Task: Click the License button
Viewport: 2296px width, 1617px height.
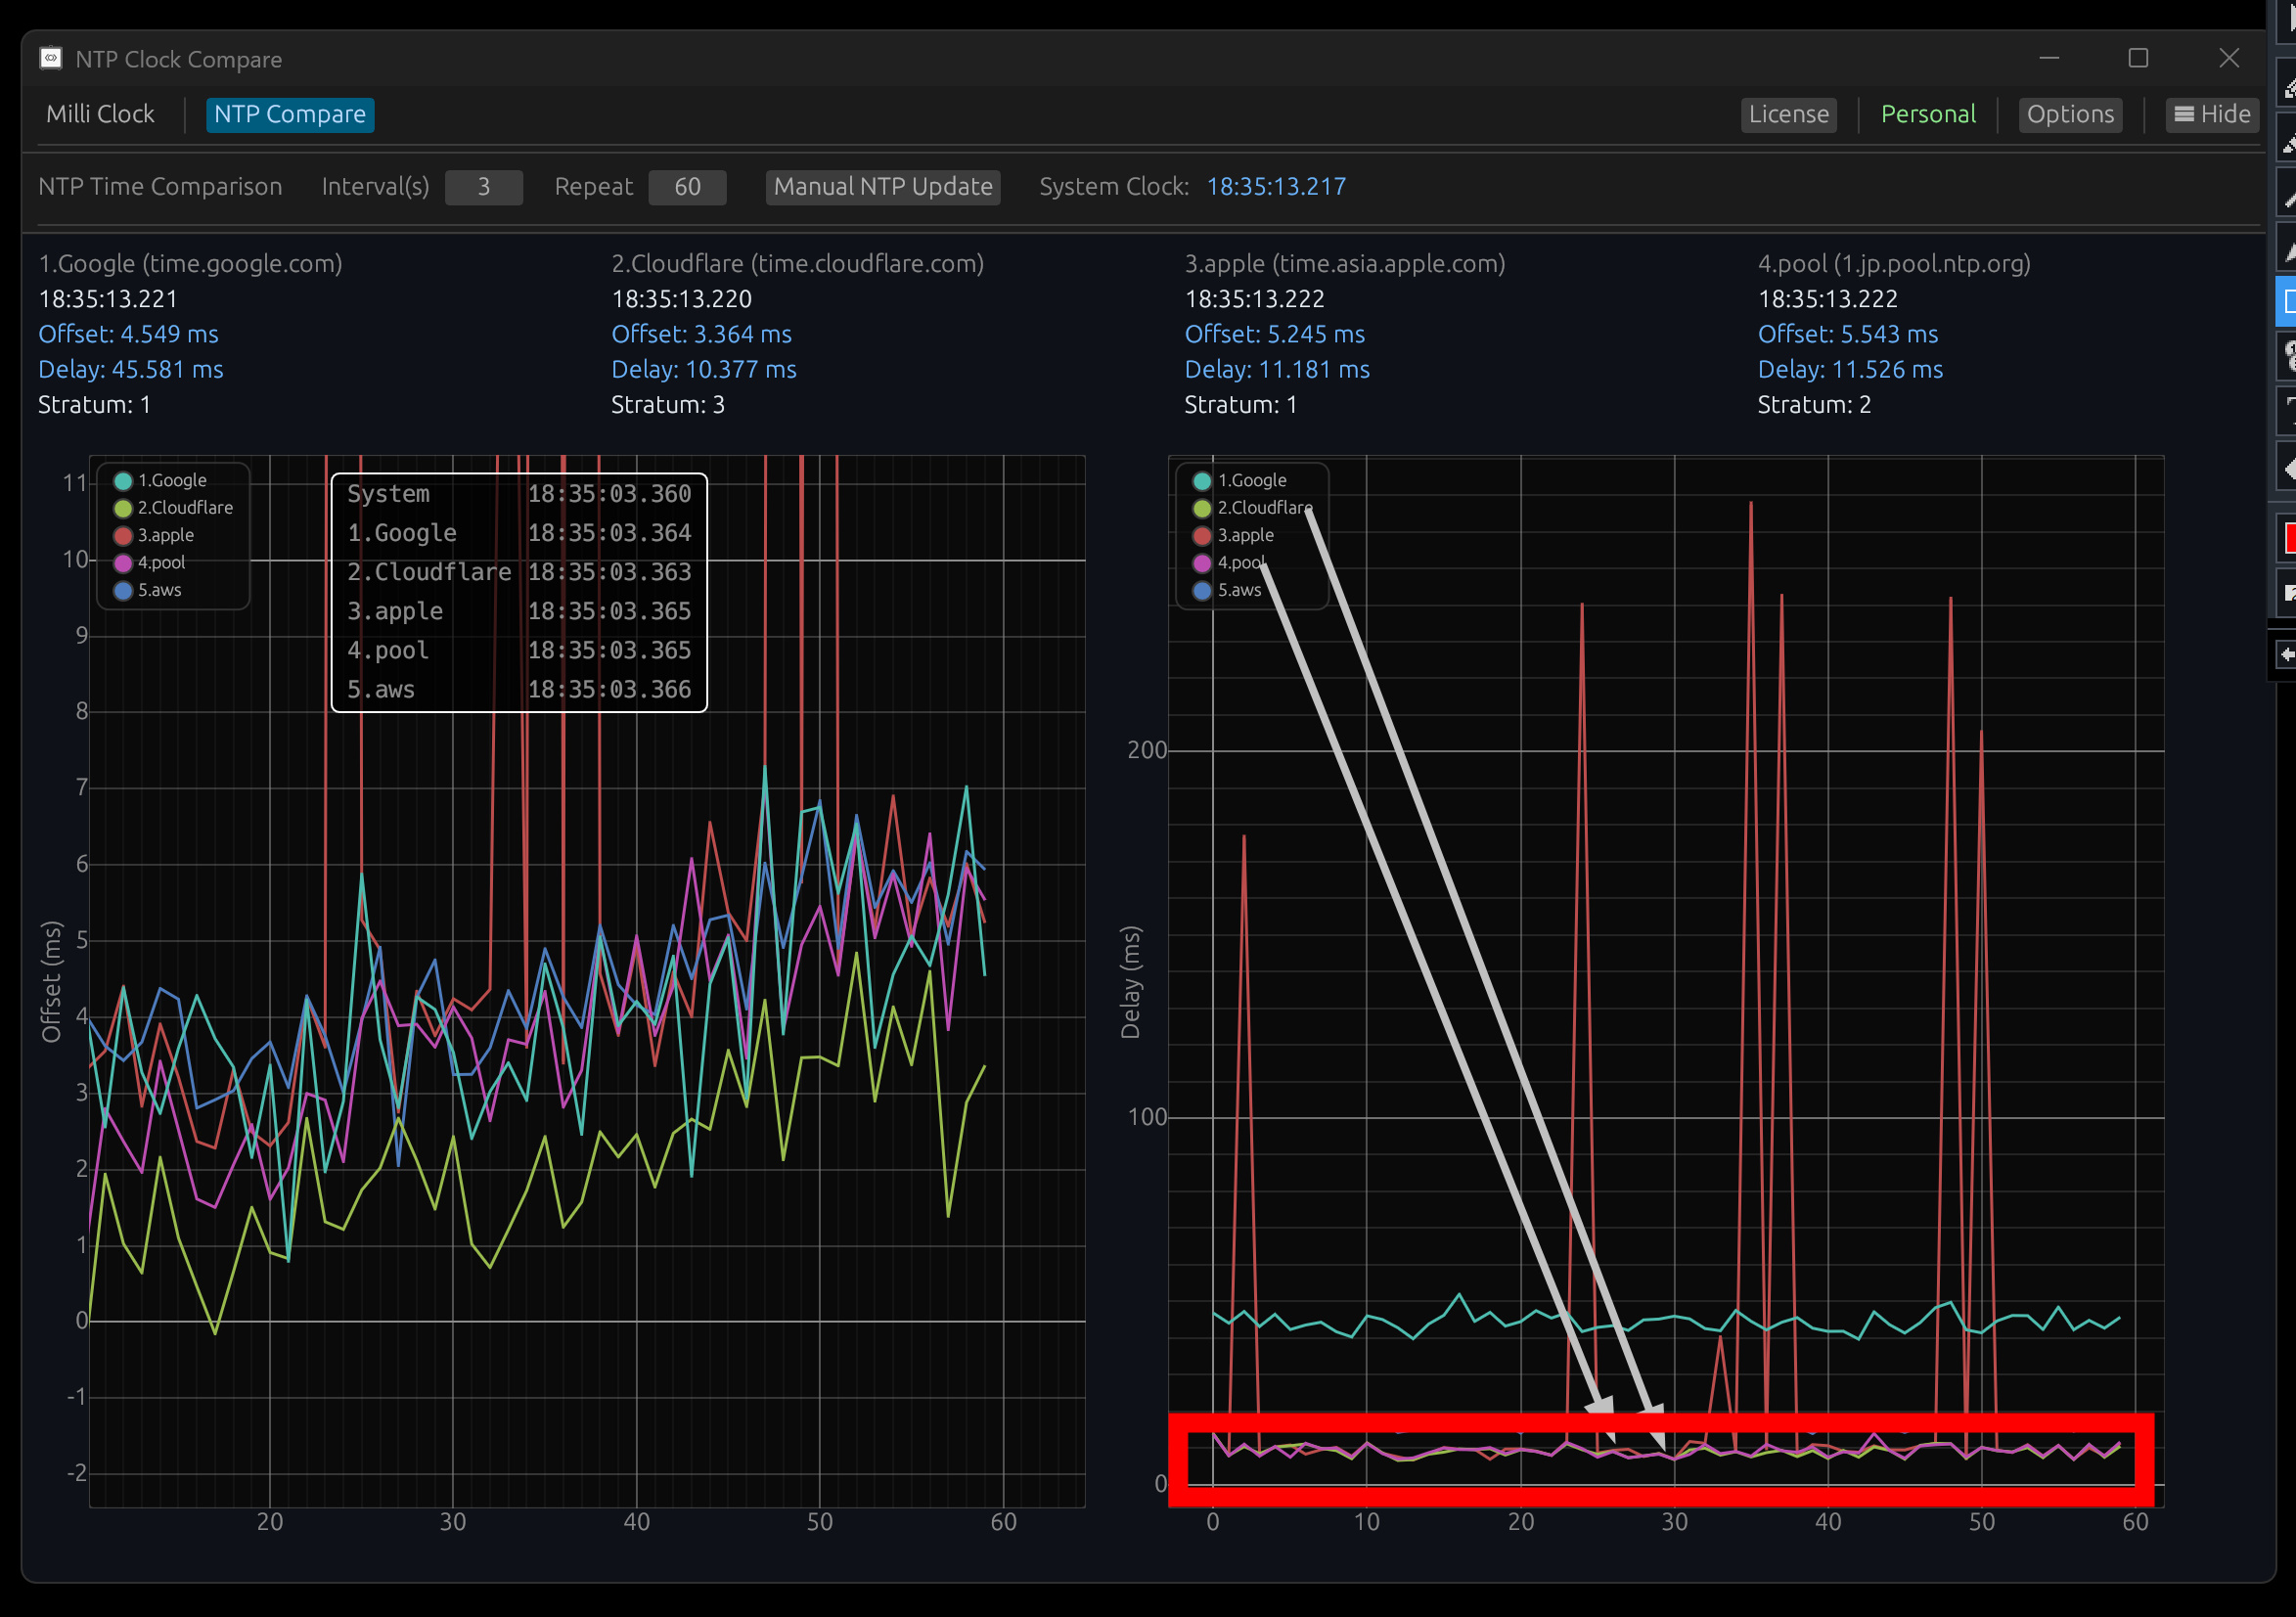Action: [1788, 115]
